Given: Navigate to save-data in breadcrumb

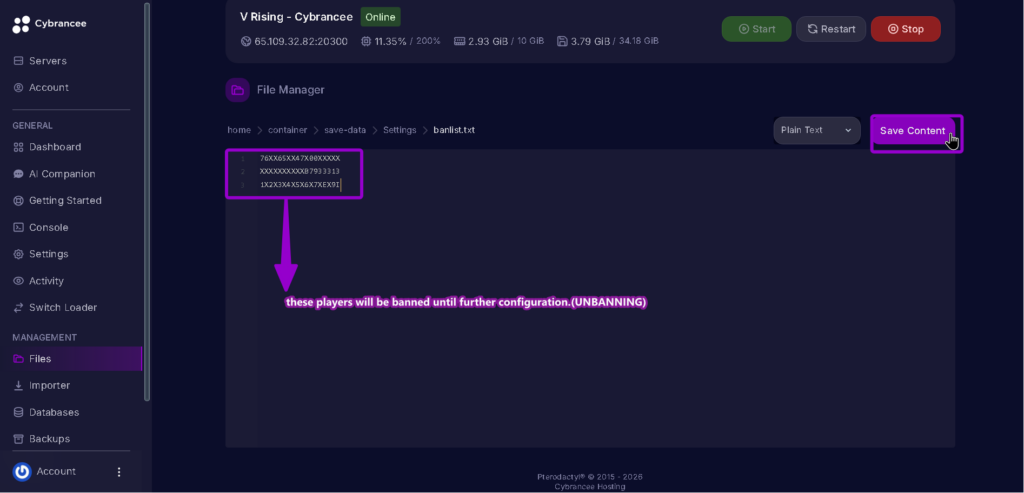Looking at the screenshot, I should pos(345,130).
